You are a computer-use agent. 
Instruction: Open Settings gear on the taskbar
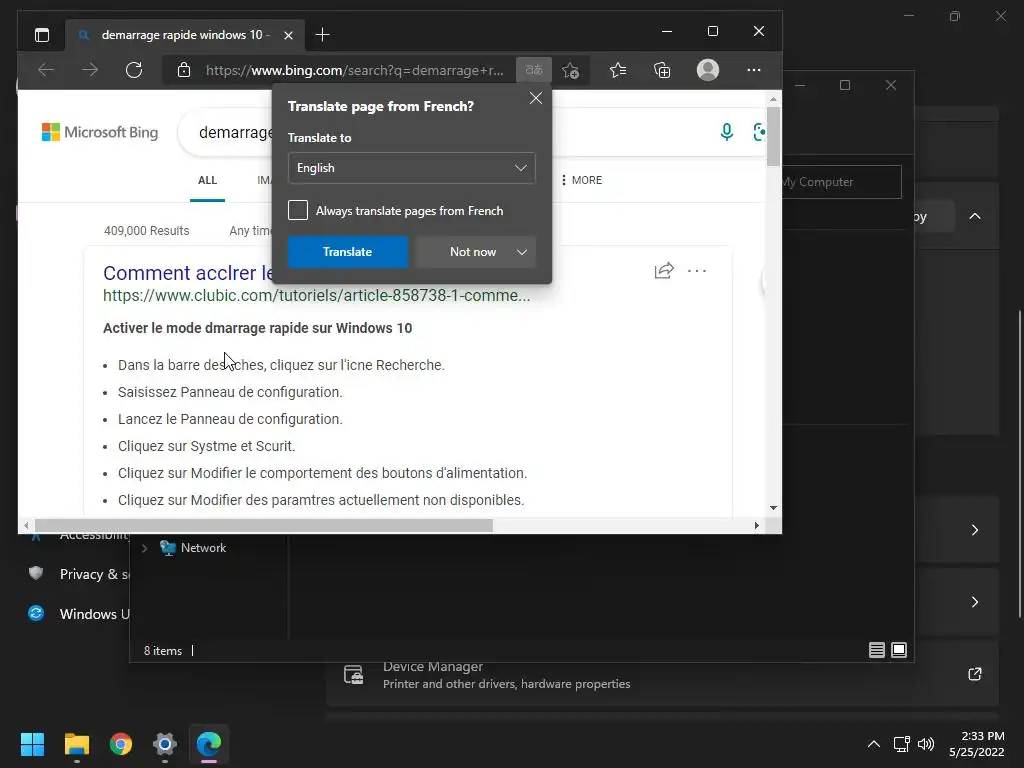tap(165, 744)
